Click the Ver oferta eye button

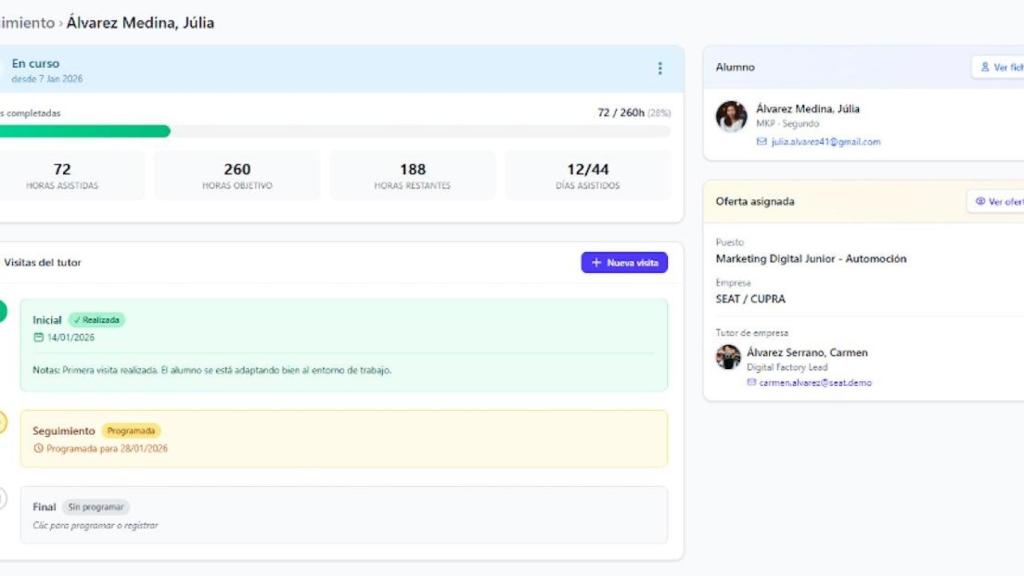click(x=996, y=201)
